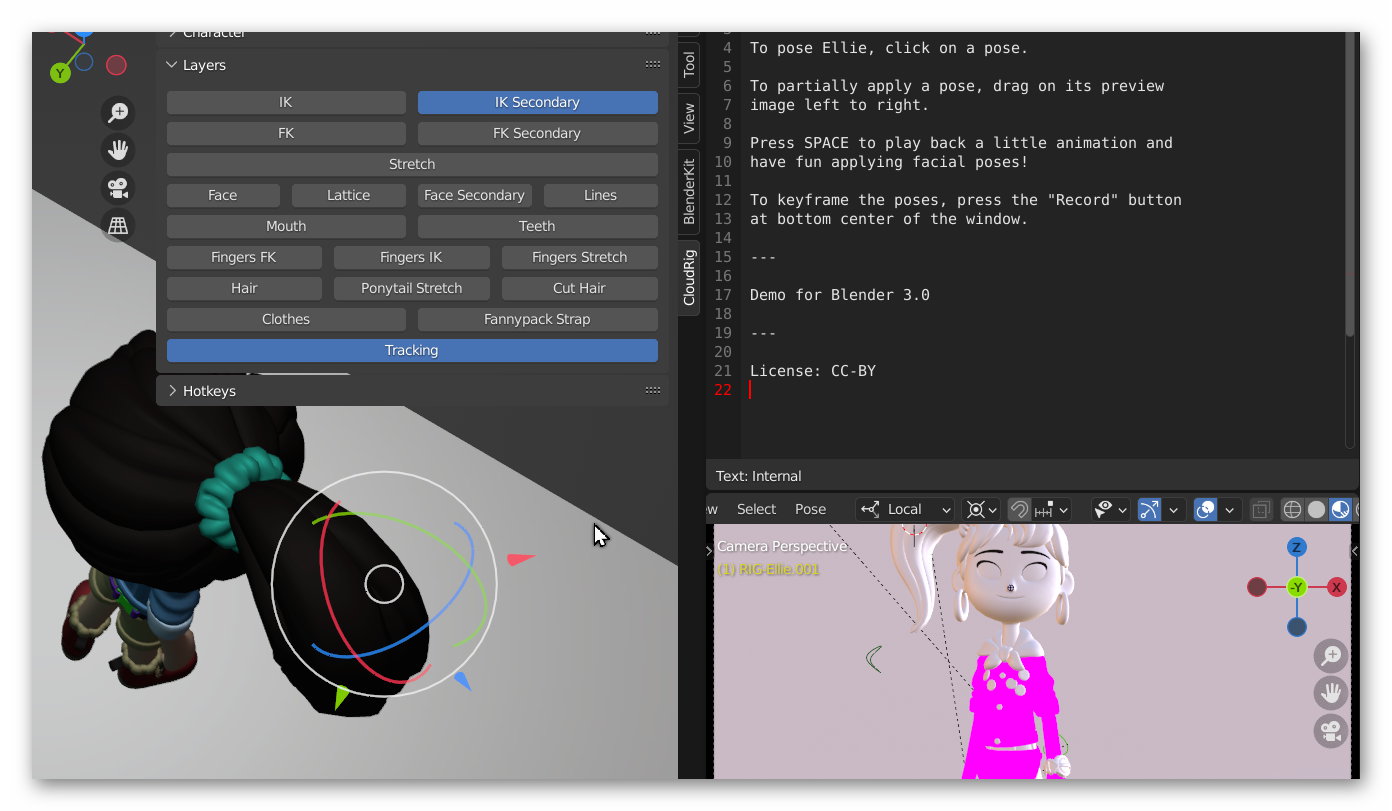The height and width of the screenshot is (811, 1392).
Task: Expand the Hotkeys panel
Action: point(172,390)
